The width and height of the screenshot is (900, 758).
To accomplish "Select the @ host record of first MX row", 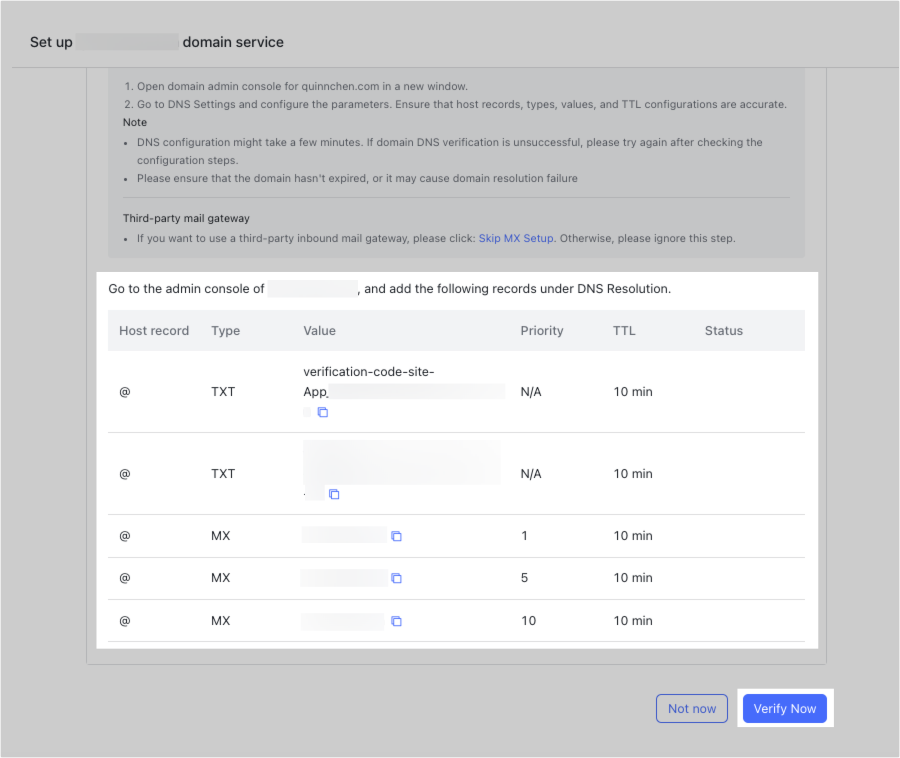I will (123, 536).
